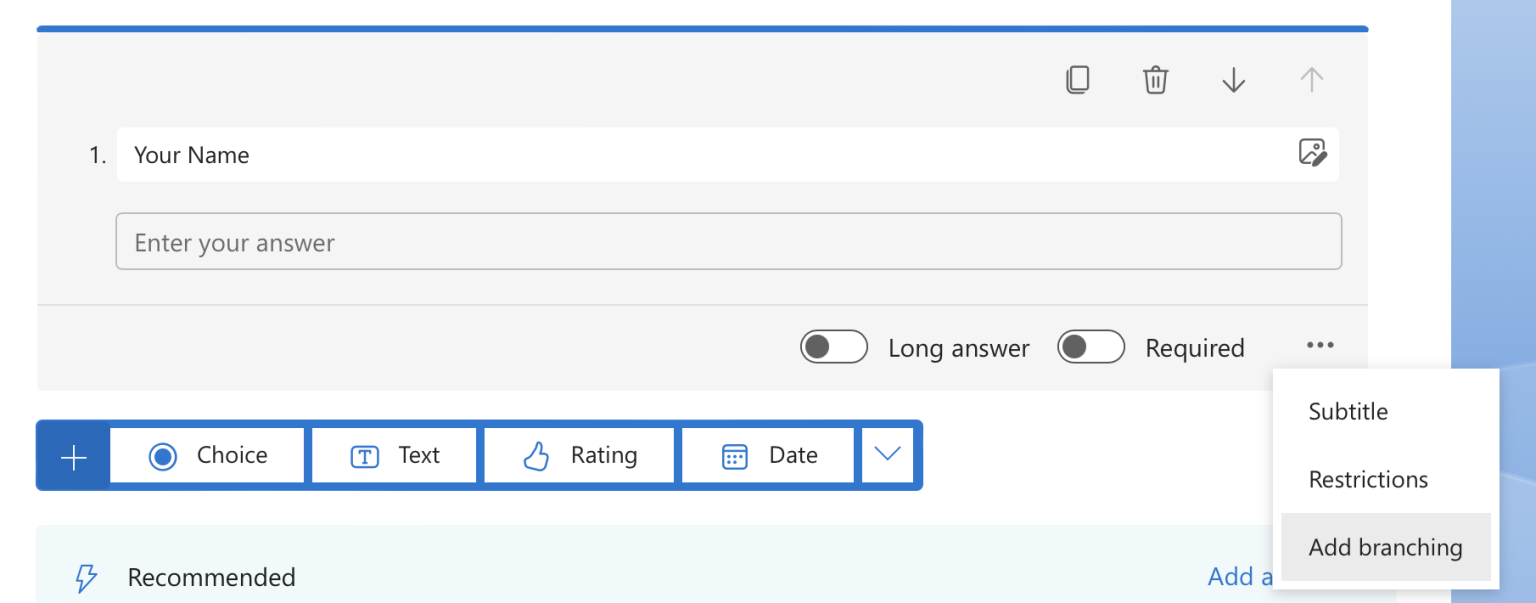Click the Recommended lightning bolt icon
This screenshot has width=1536, height=603.
pos(86,578)
